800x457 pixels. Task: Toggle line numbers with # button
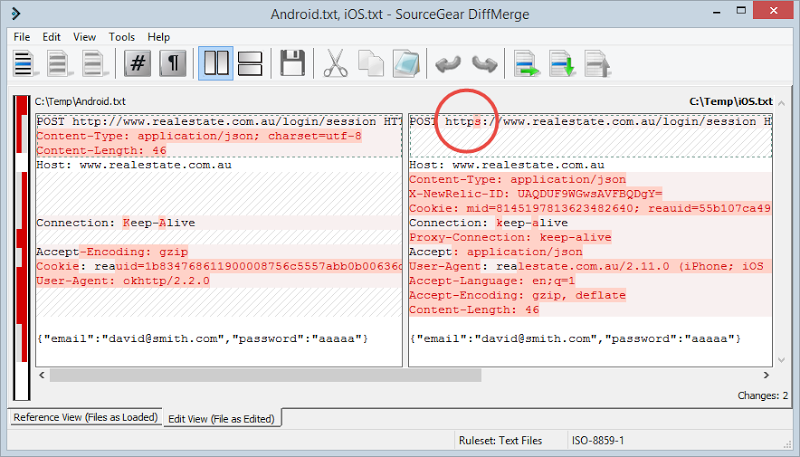(x=138, y=64)
